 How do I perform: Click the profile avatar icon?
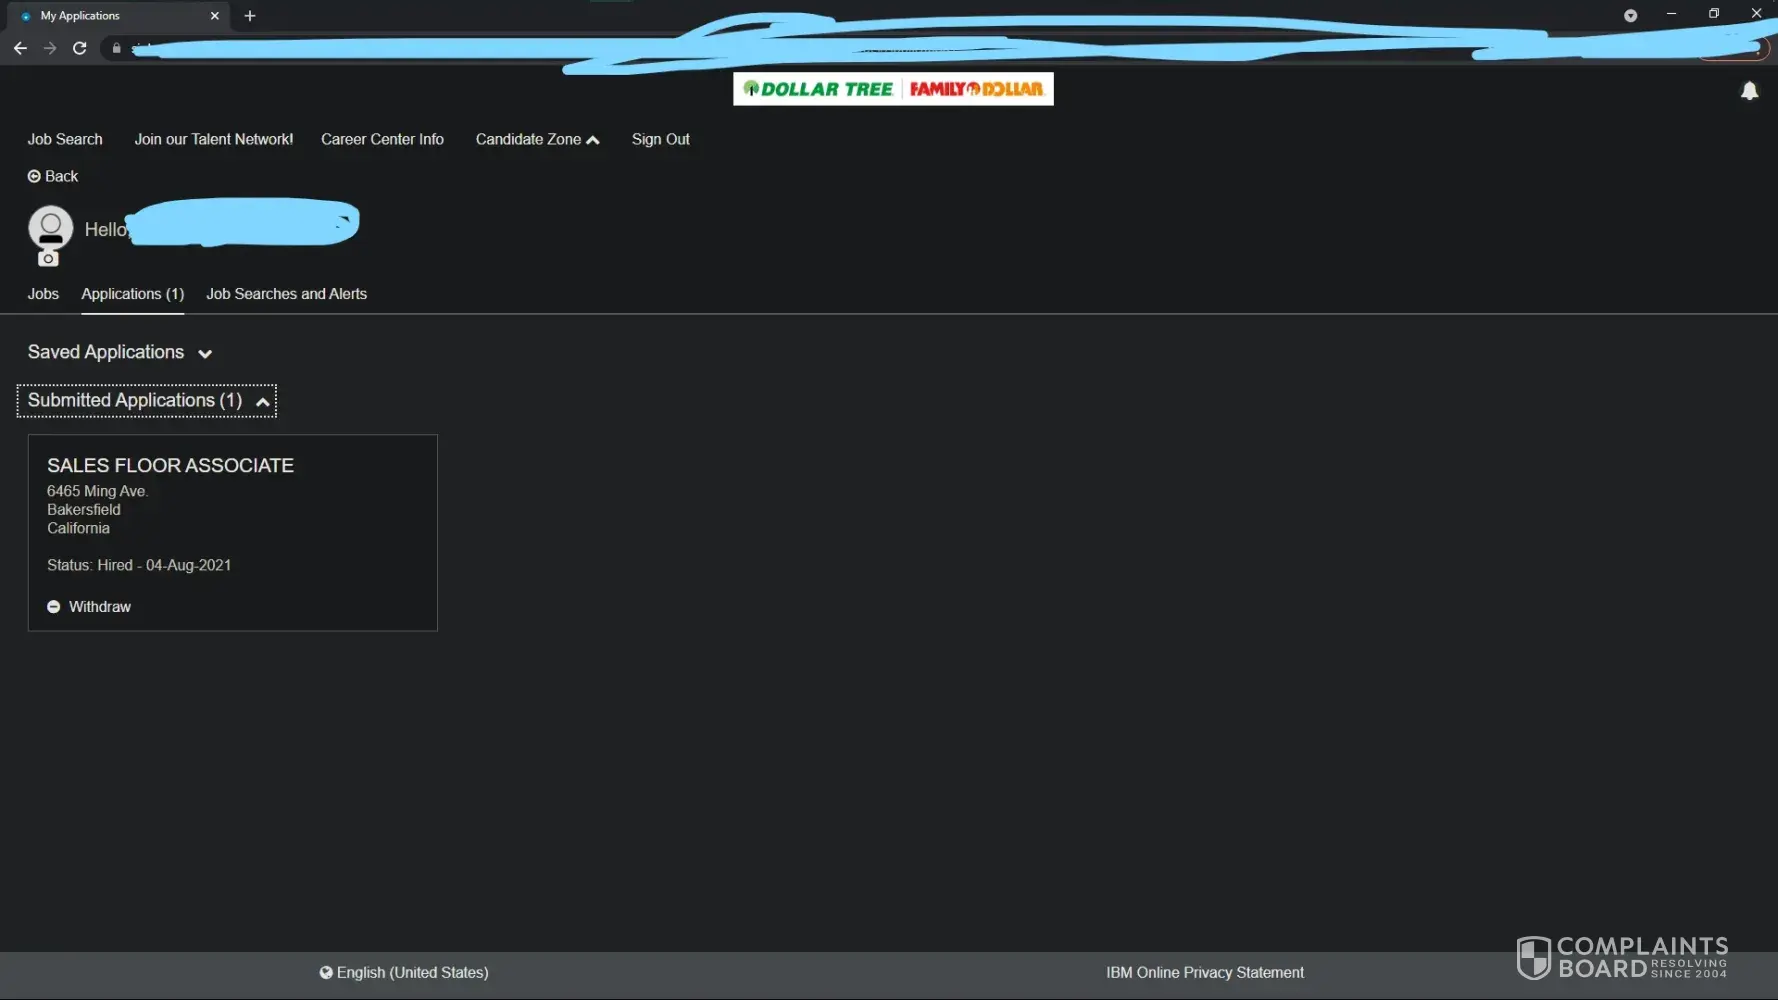[x=50, y=227]
